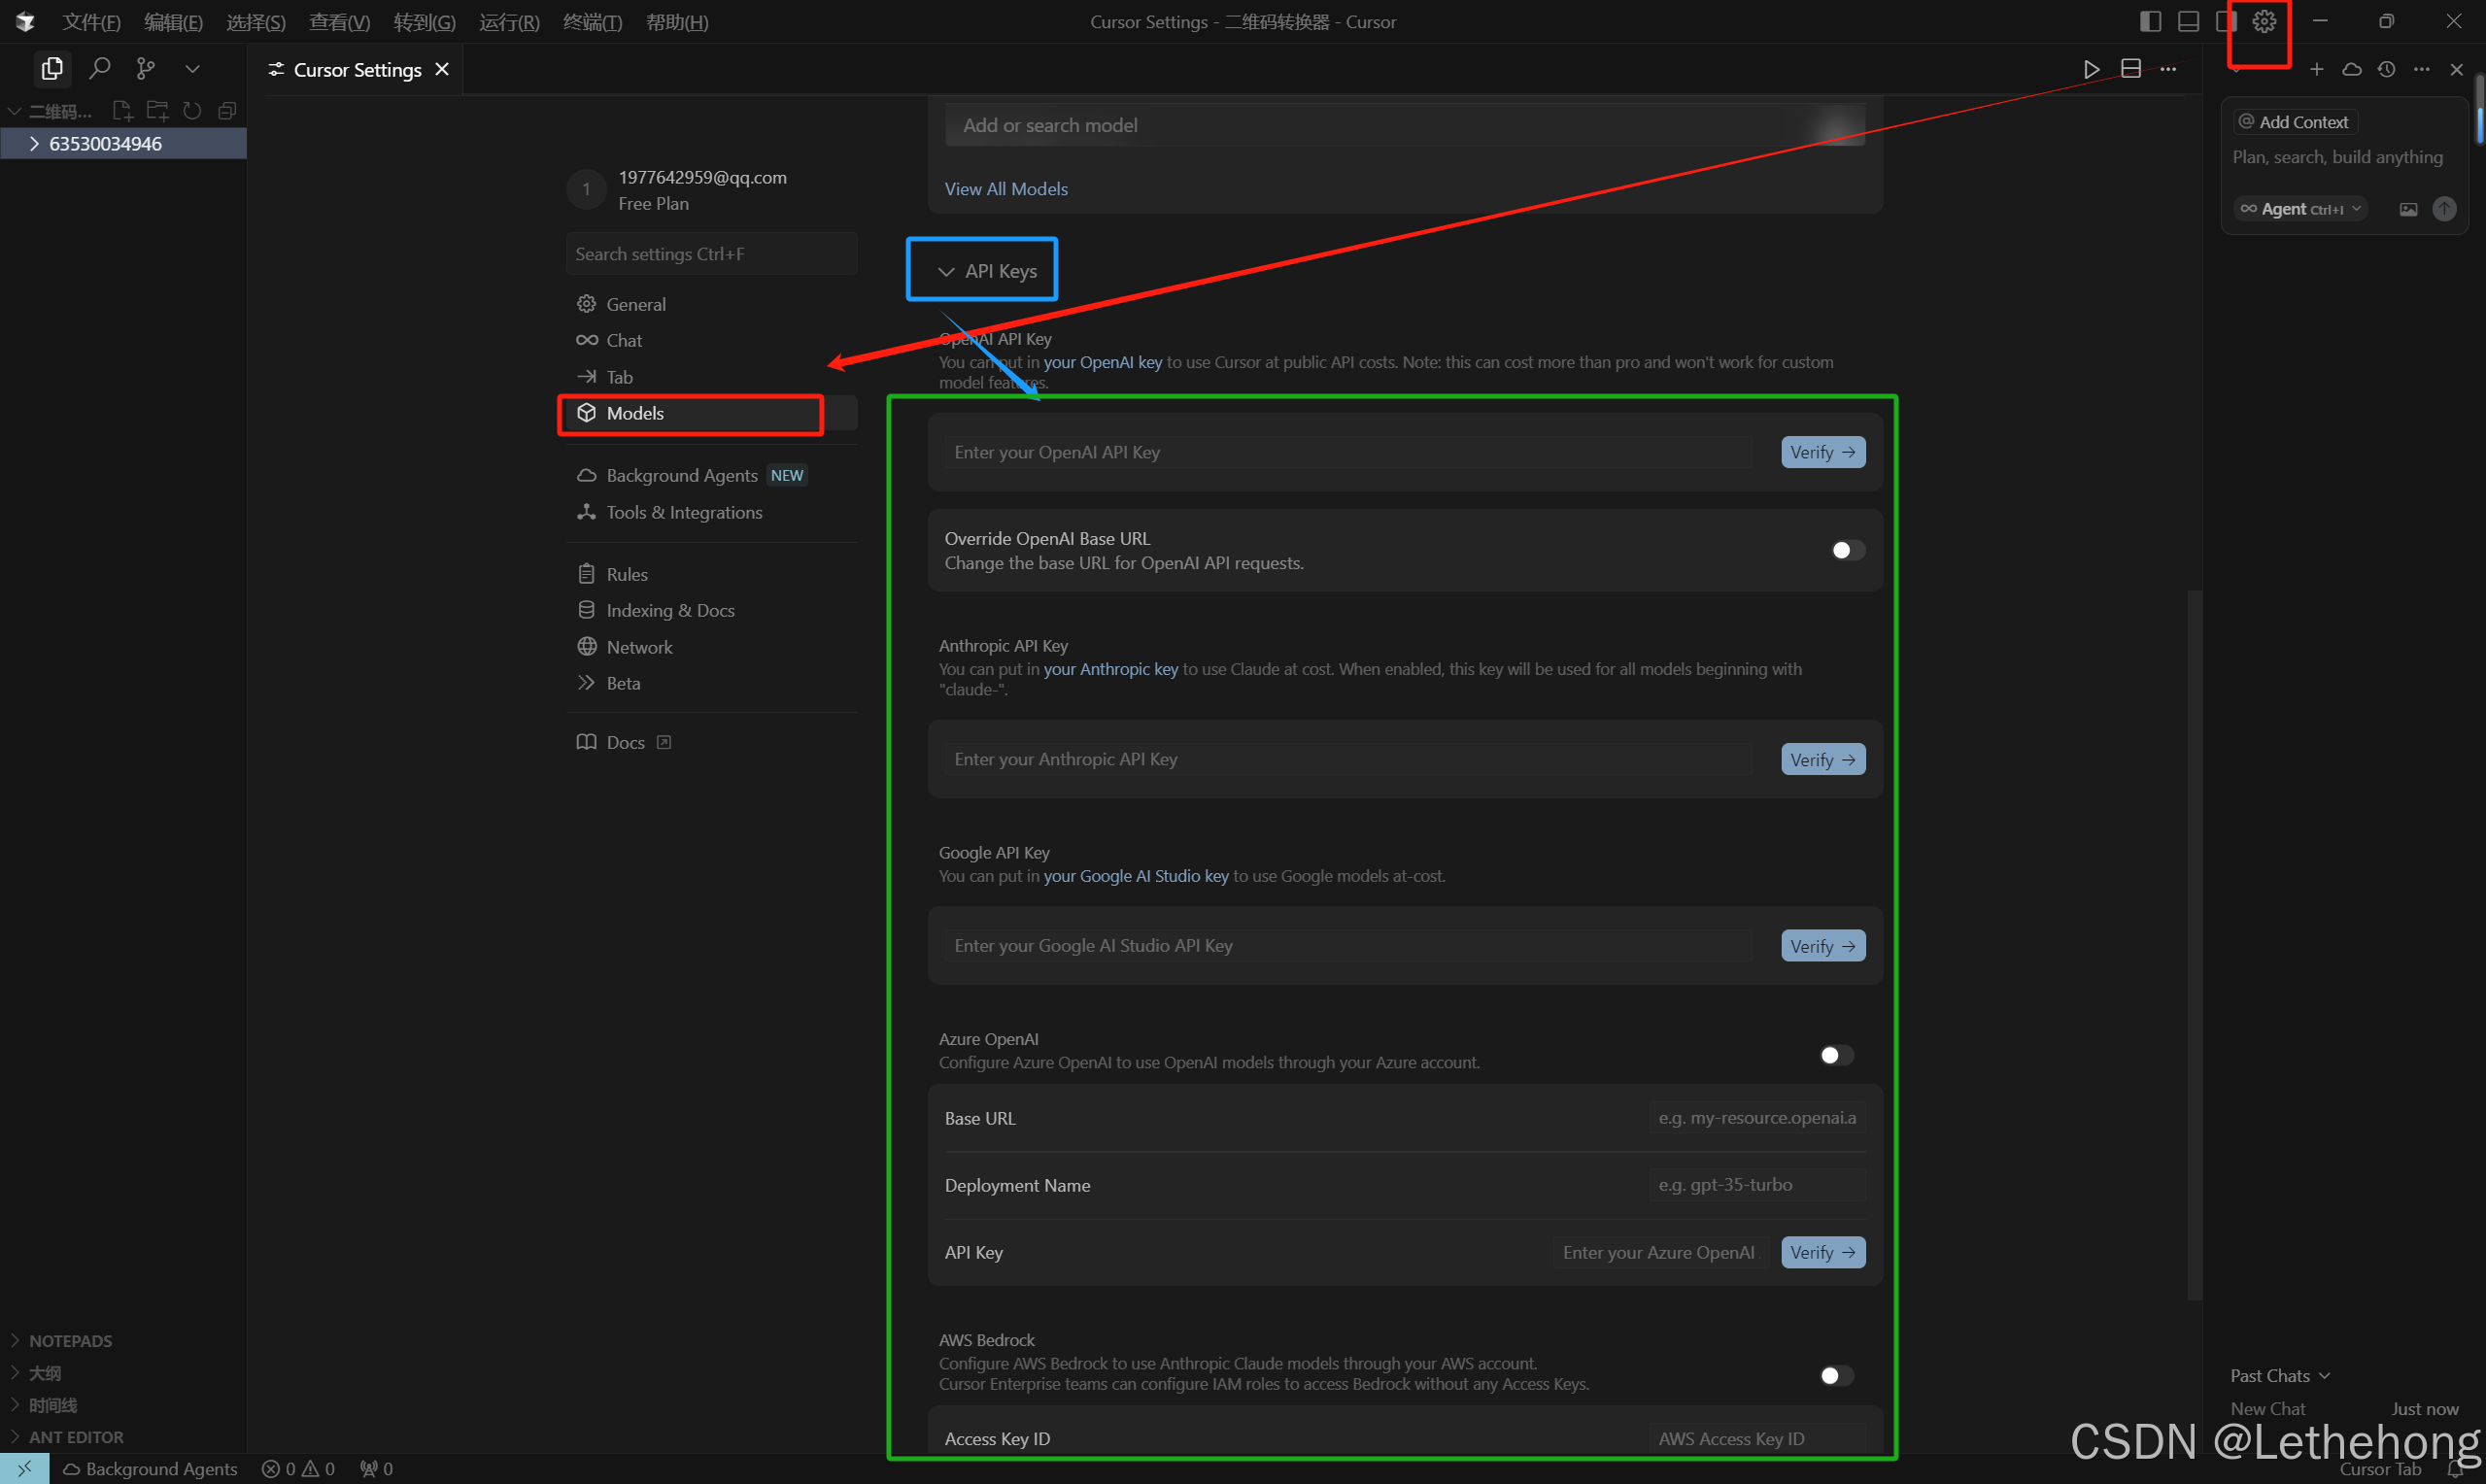The height and width of the screenshot is (1484, 2486).
Task: Focus the Search settings field
Action: (x=711, y=254)
